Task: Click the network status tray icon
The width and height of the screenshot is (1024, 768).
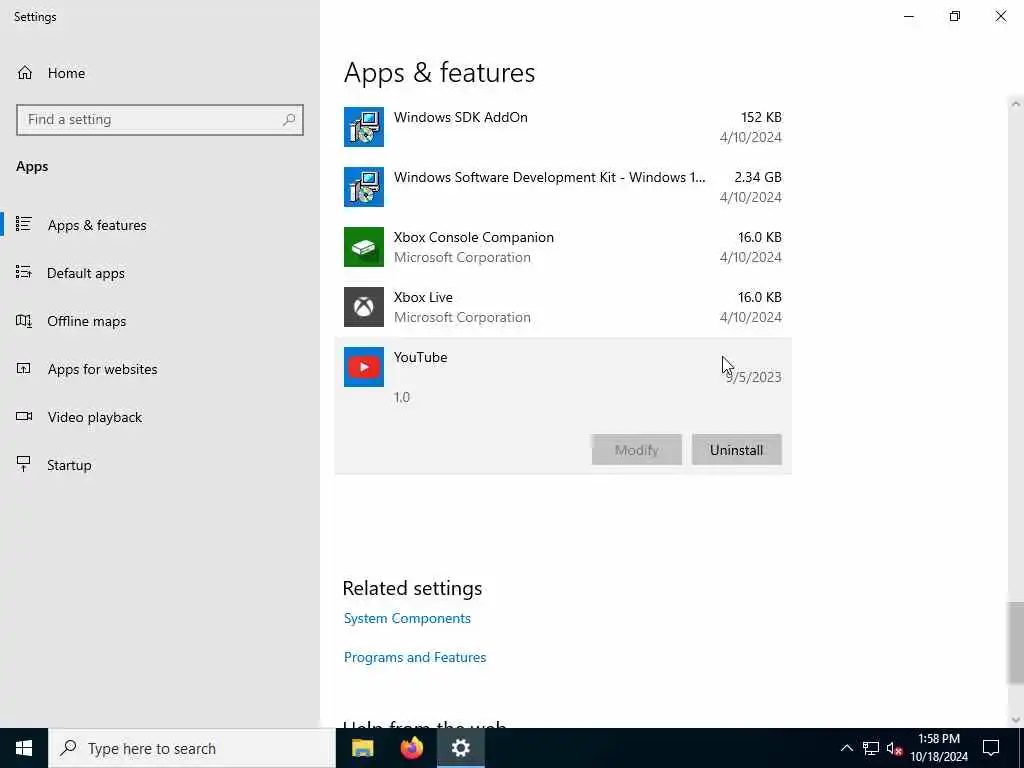Action: pyautogui.click(x=871, y=748)
